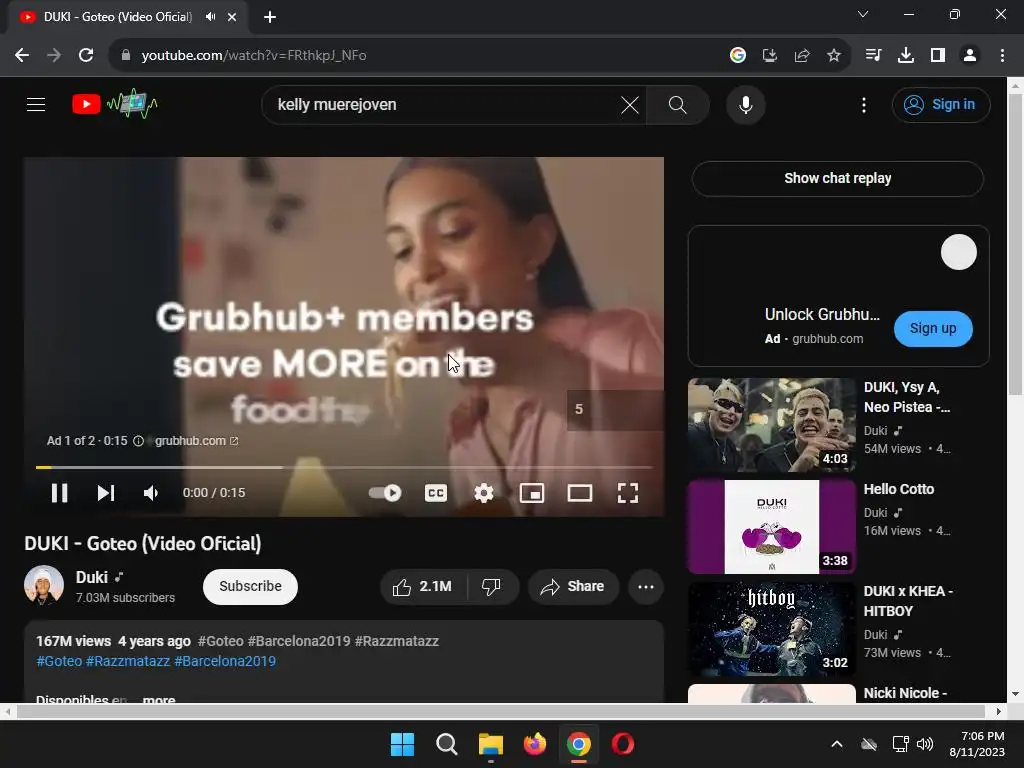
Task: Go back in browser
Action: [22, 56]
